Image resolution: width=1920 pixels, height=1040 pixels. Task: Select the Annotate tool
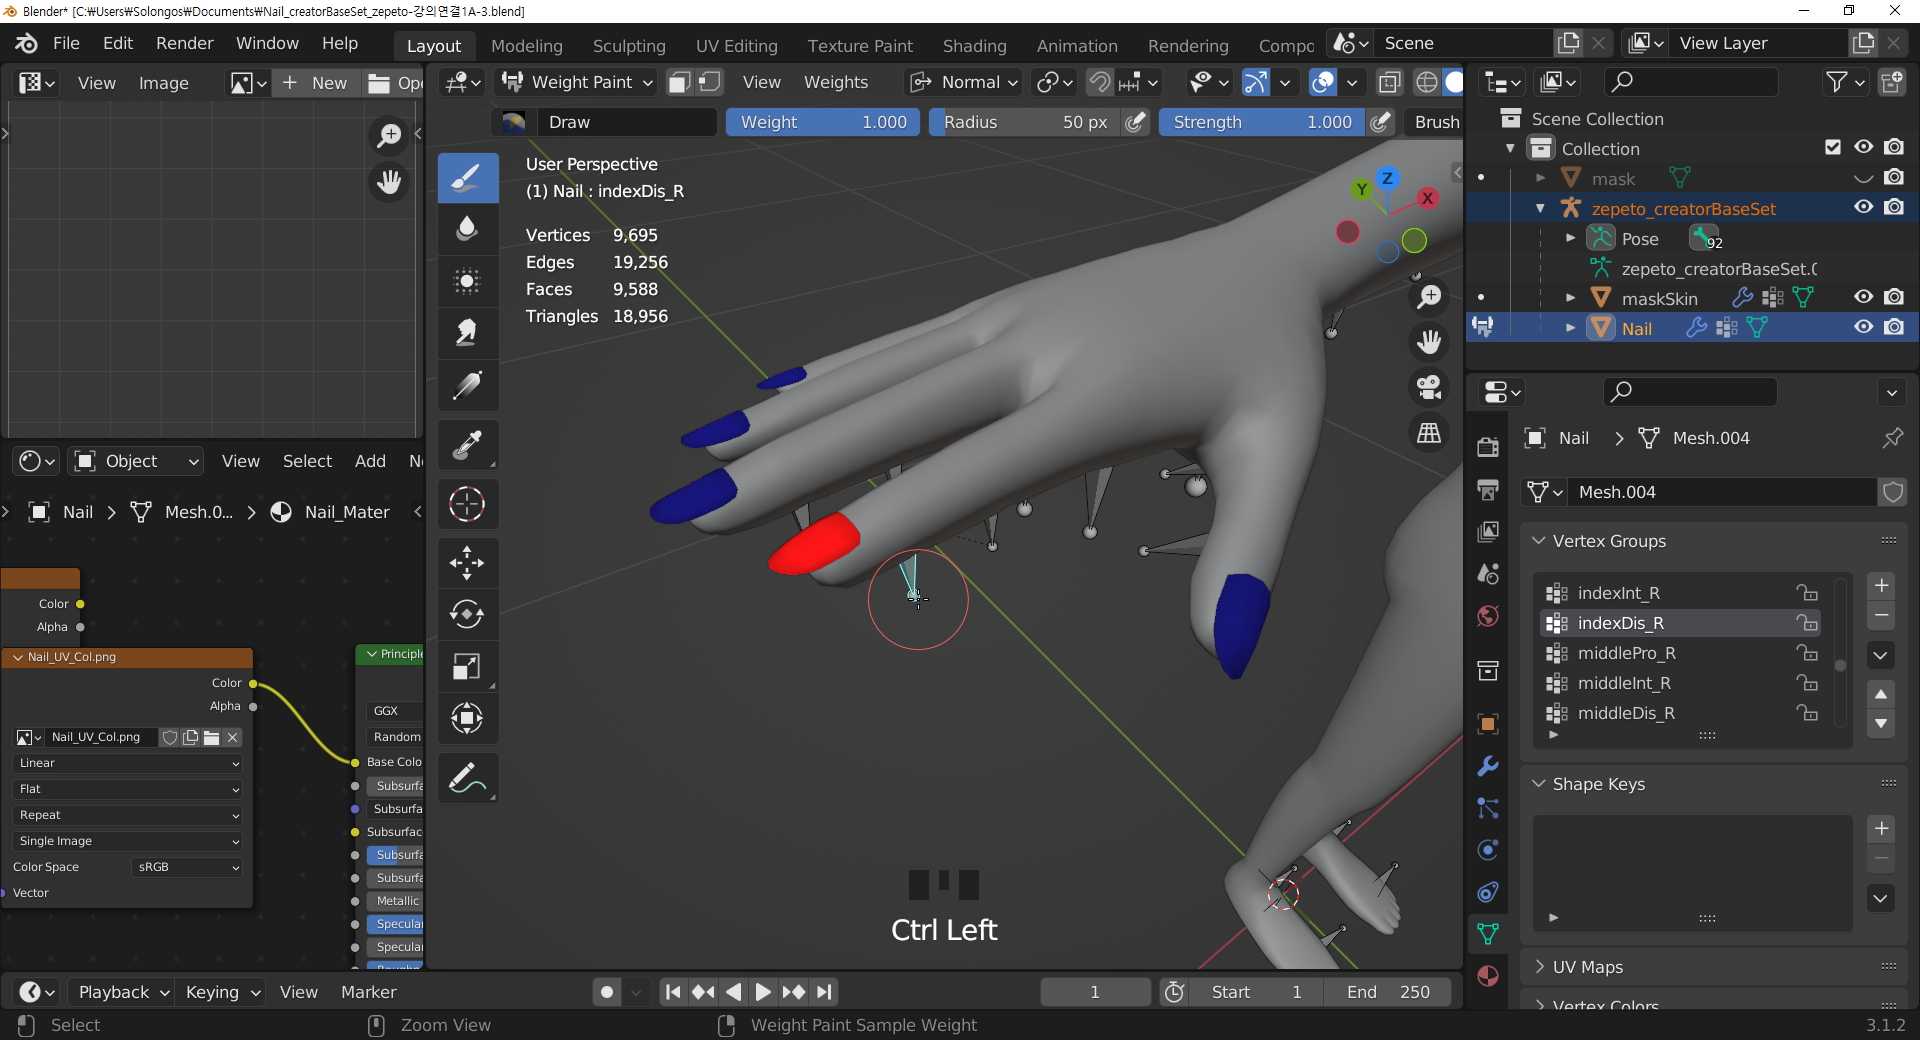click(x=467, y=778)
